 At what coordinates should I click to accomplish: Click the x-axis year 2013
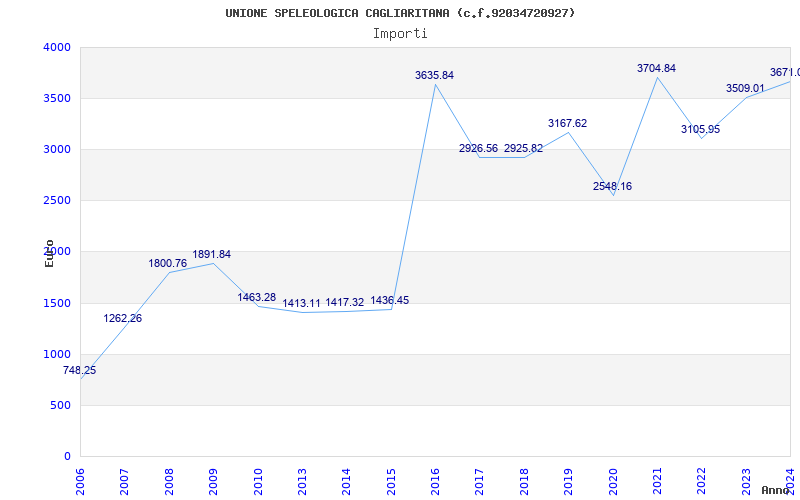(x=302, y=482)
